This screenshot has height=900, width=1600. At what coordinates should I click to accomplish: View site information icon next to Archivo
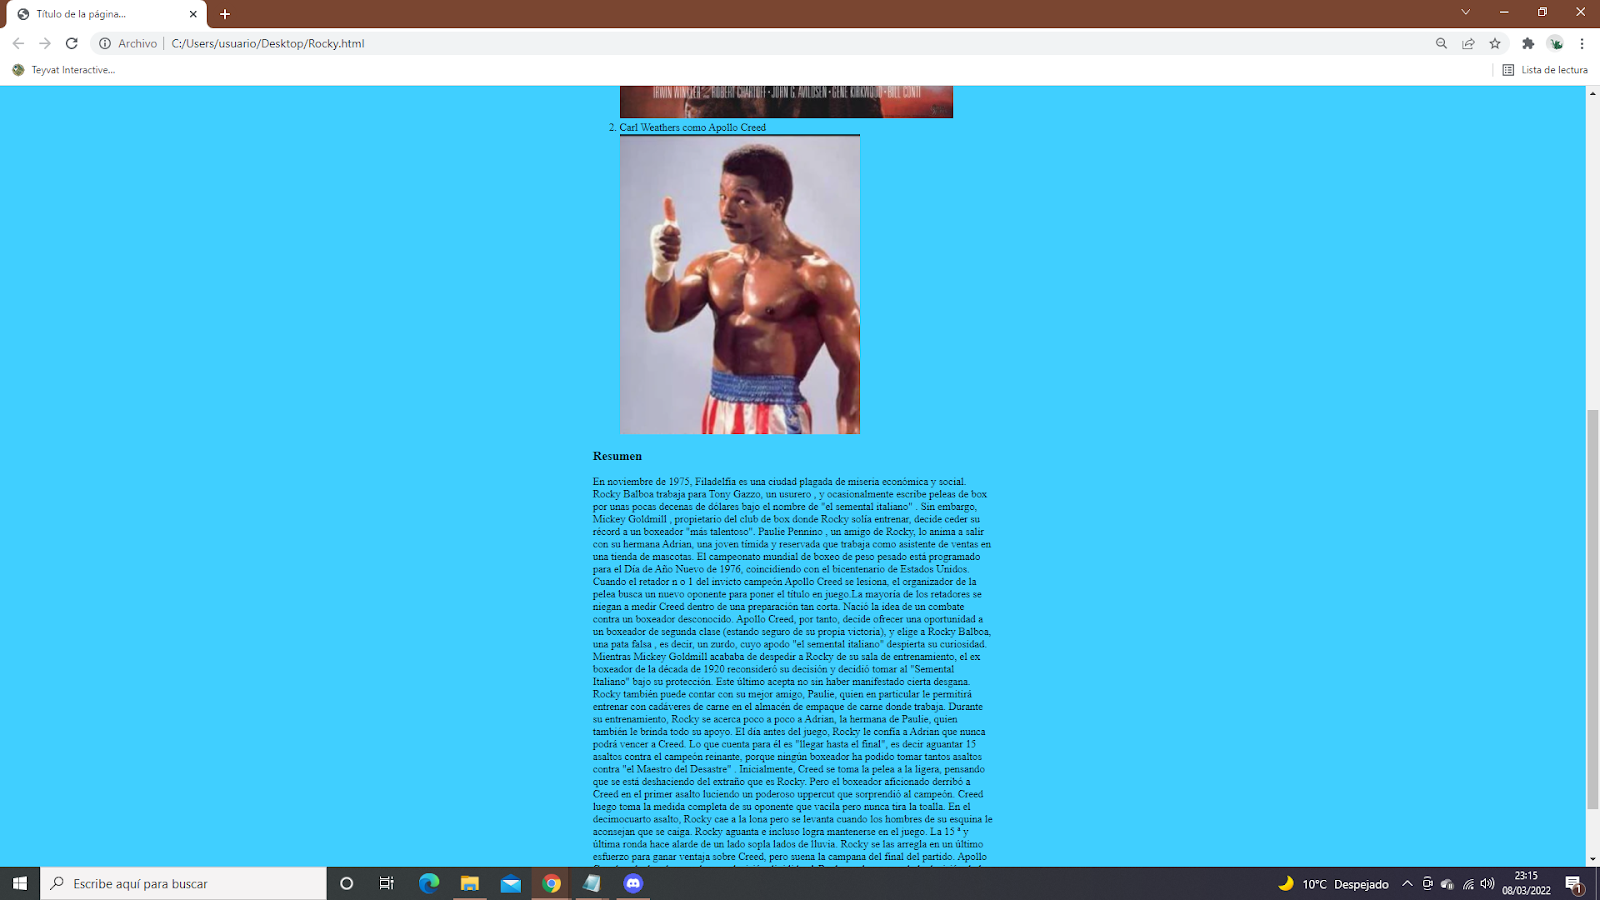click(x=105, y=43)
